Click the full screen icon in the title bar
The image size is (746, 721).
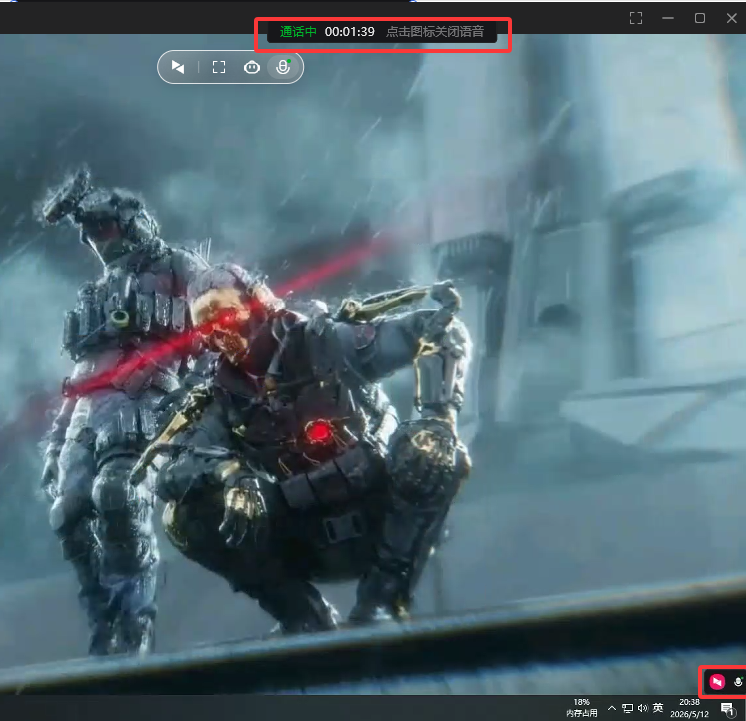point(636,18)
